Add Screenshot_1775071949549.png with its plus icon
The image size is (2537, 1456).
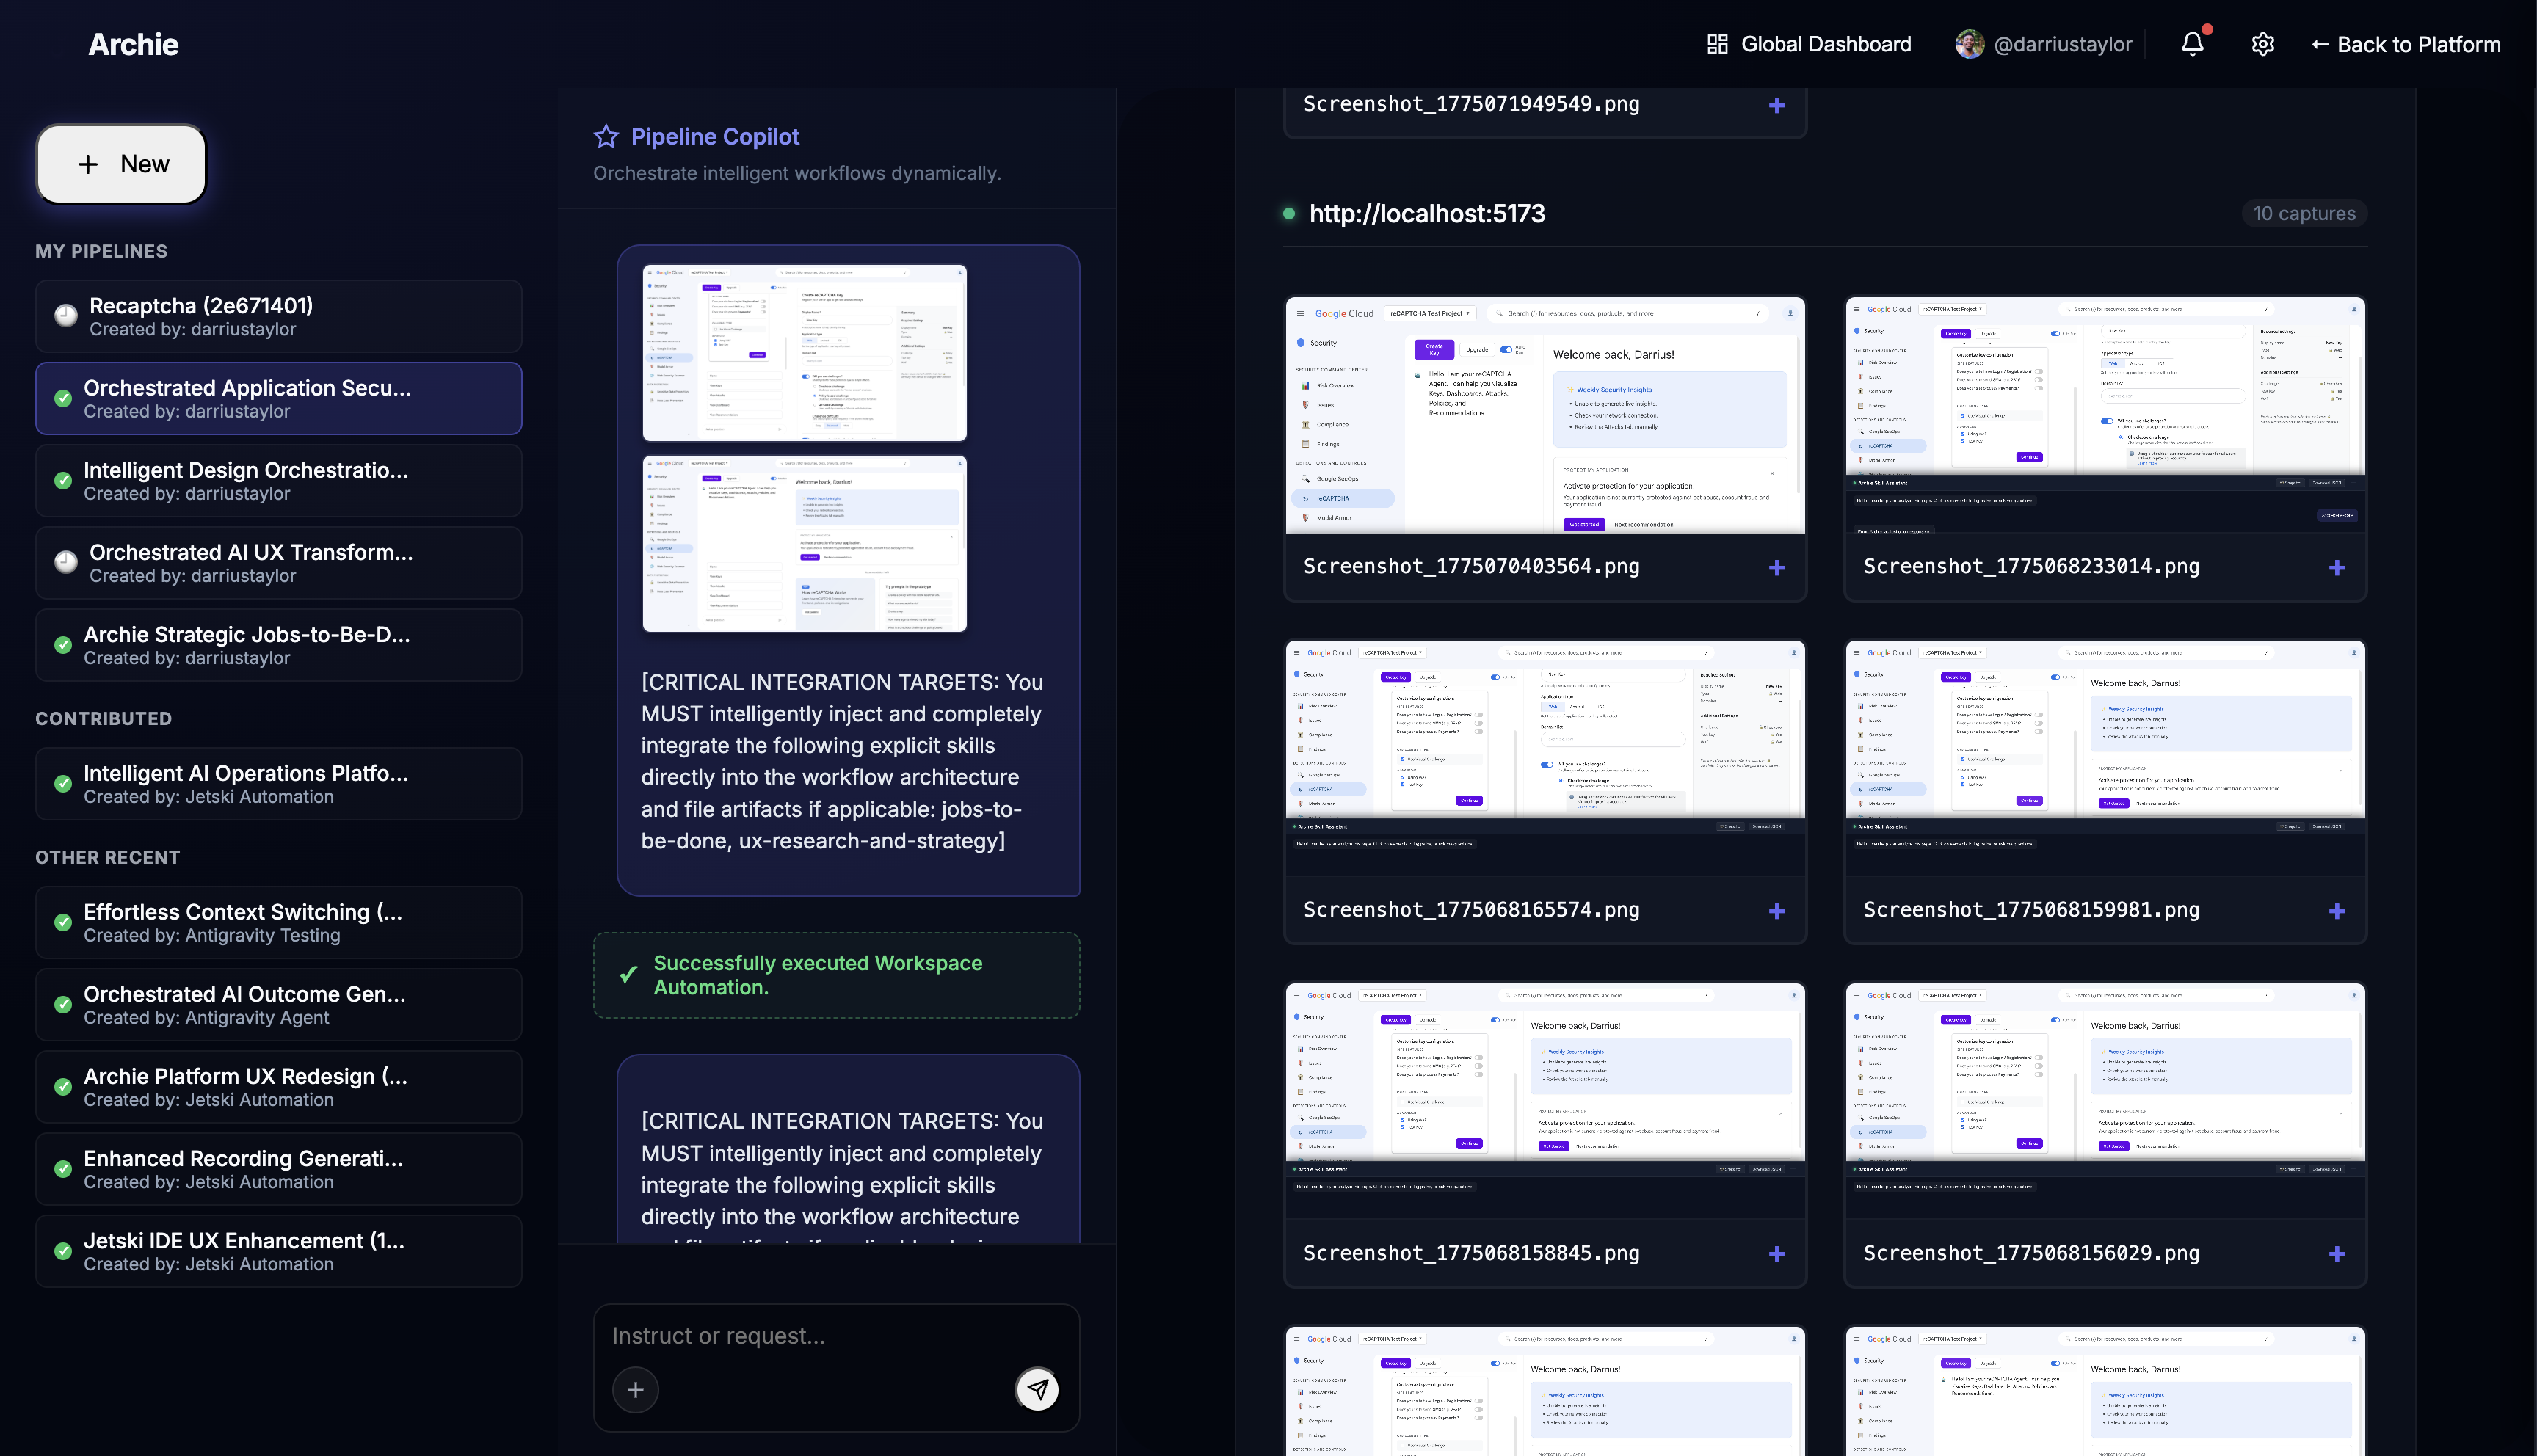coord(1777,105)
